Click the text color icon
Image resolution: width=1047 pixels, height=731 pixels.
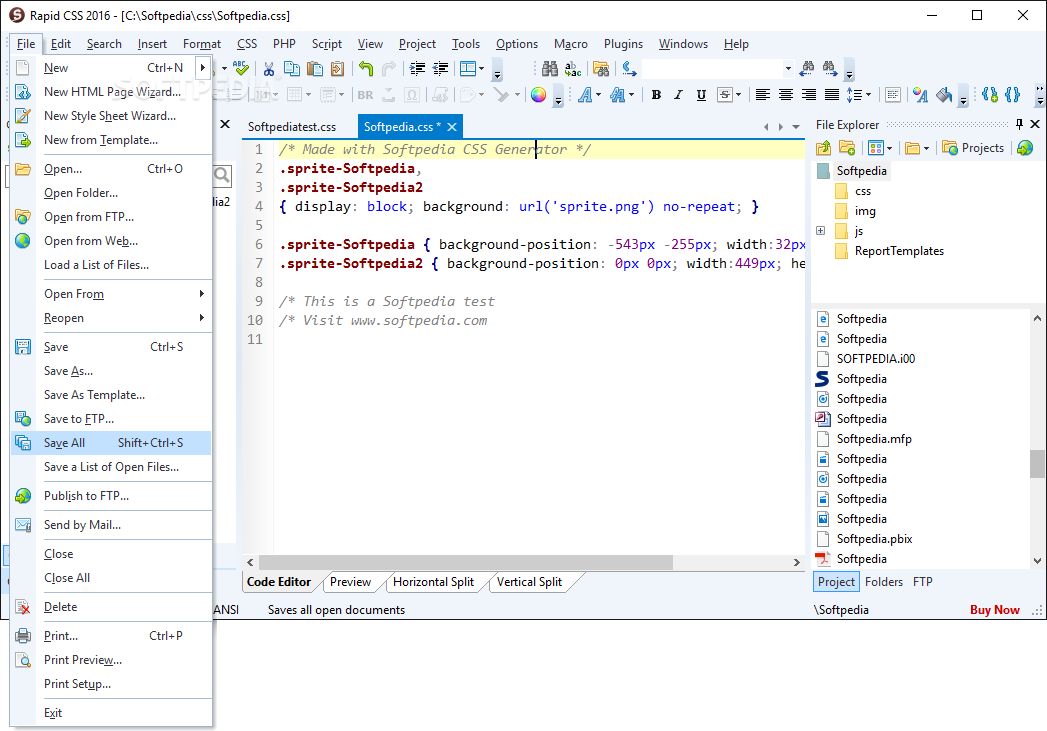coord(920,95)
